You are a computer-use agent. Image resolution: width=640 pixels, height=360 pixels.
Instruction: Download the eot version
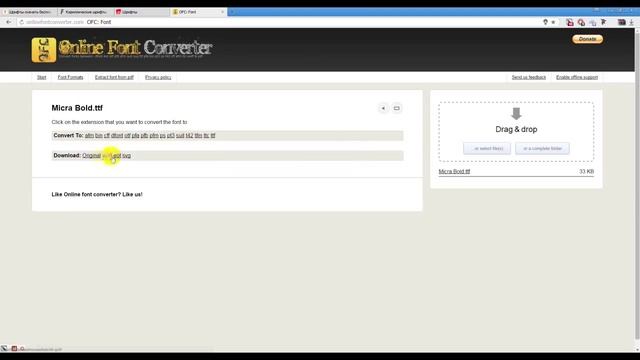point(117,156)
